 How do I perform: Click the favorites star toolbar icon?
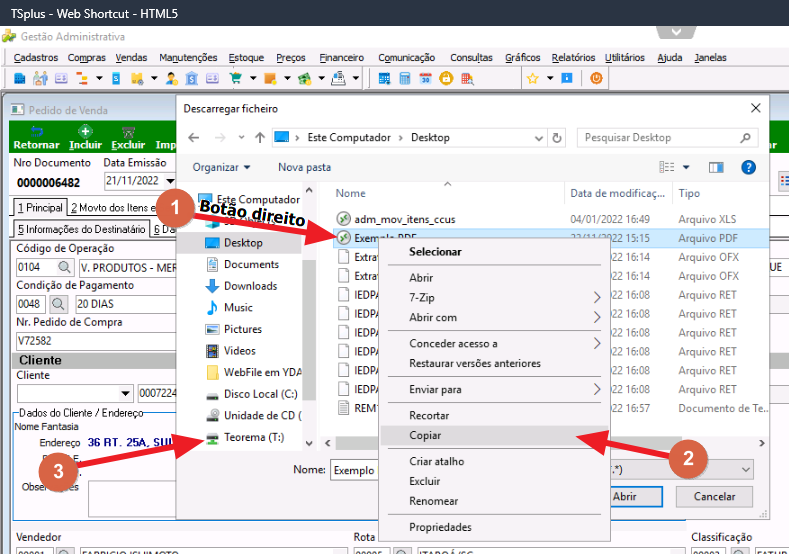tap(533, 78)
